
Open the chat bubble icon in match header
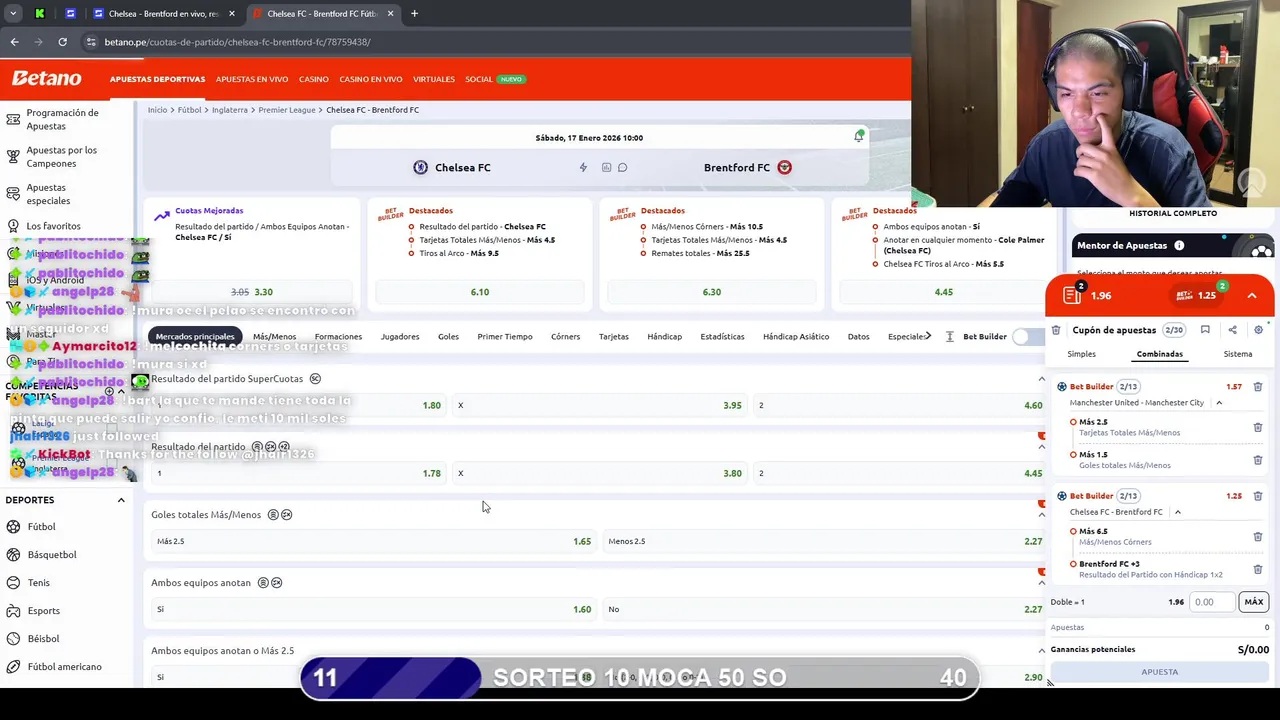point(622,167)
